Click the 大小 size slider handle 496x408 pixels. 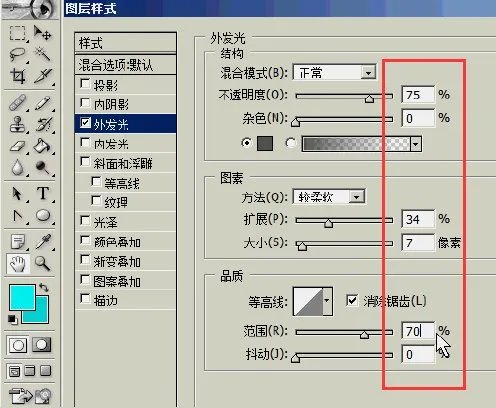(302, 247)
